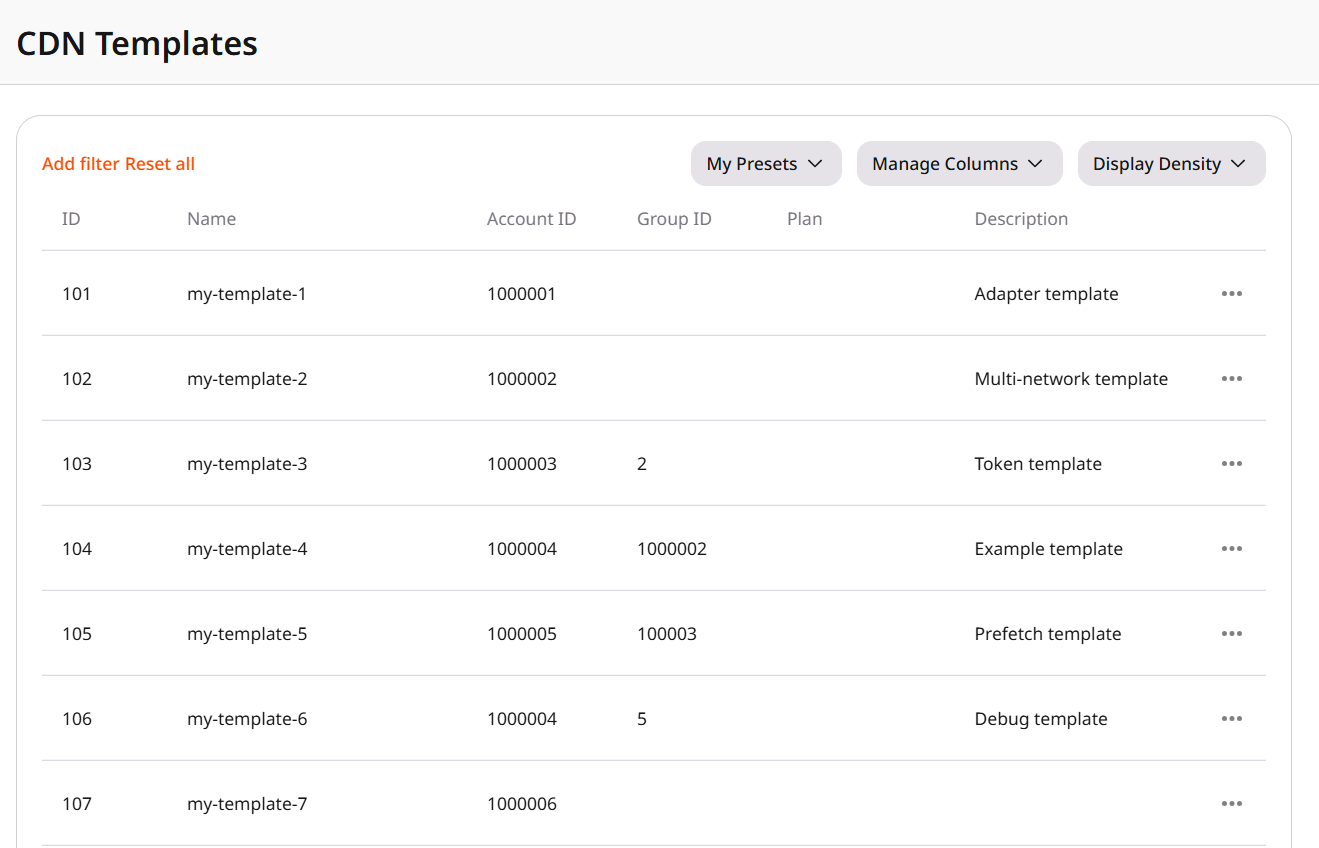The image size is (1319, 848).
Task: Open more actions for my-template-2 row
Action: tap(1231, 378)
